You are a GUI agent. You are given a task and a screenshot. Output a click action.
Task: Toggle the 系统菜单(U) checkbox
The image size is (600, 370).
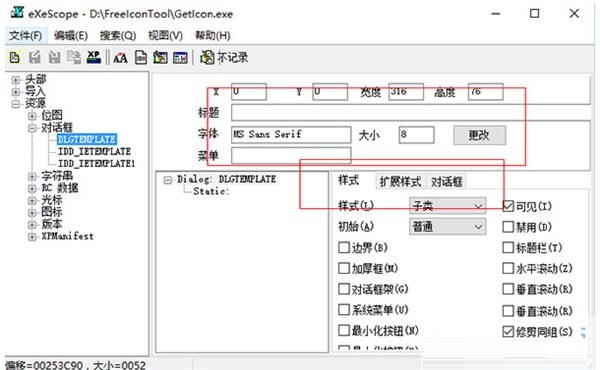[344, 309]
